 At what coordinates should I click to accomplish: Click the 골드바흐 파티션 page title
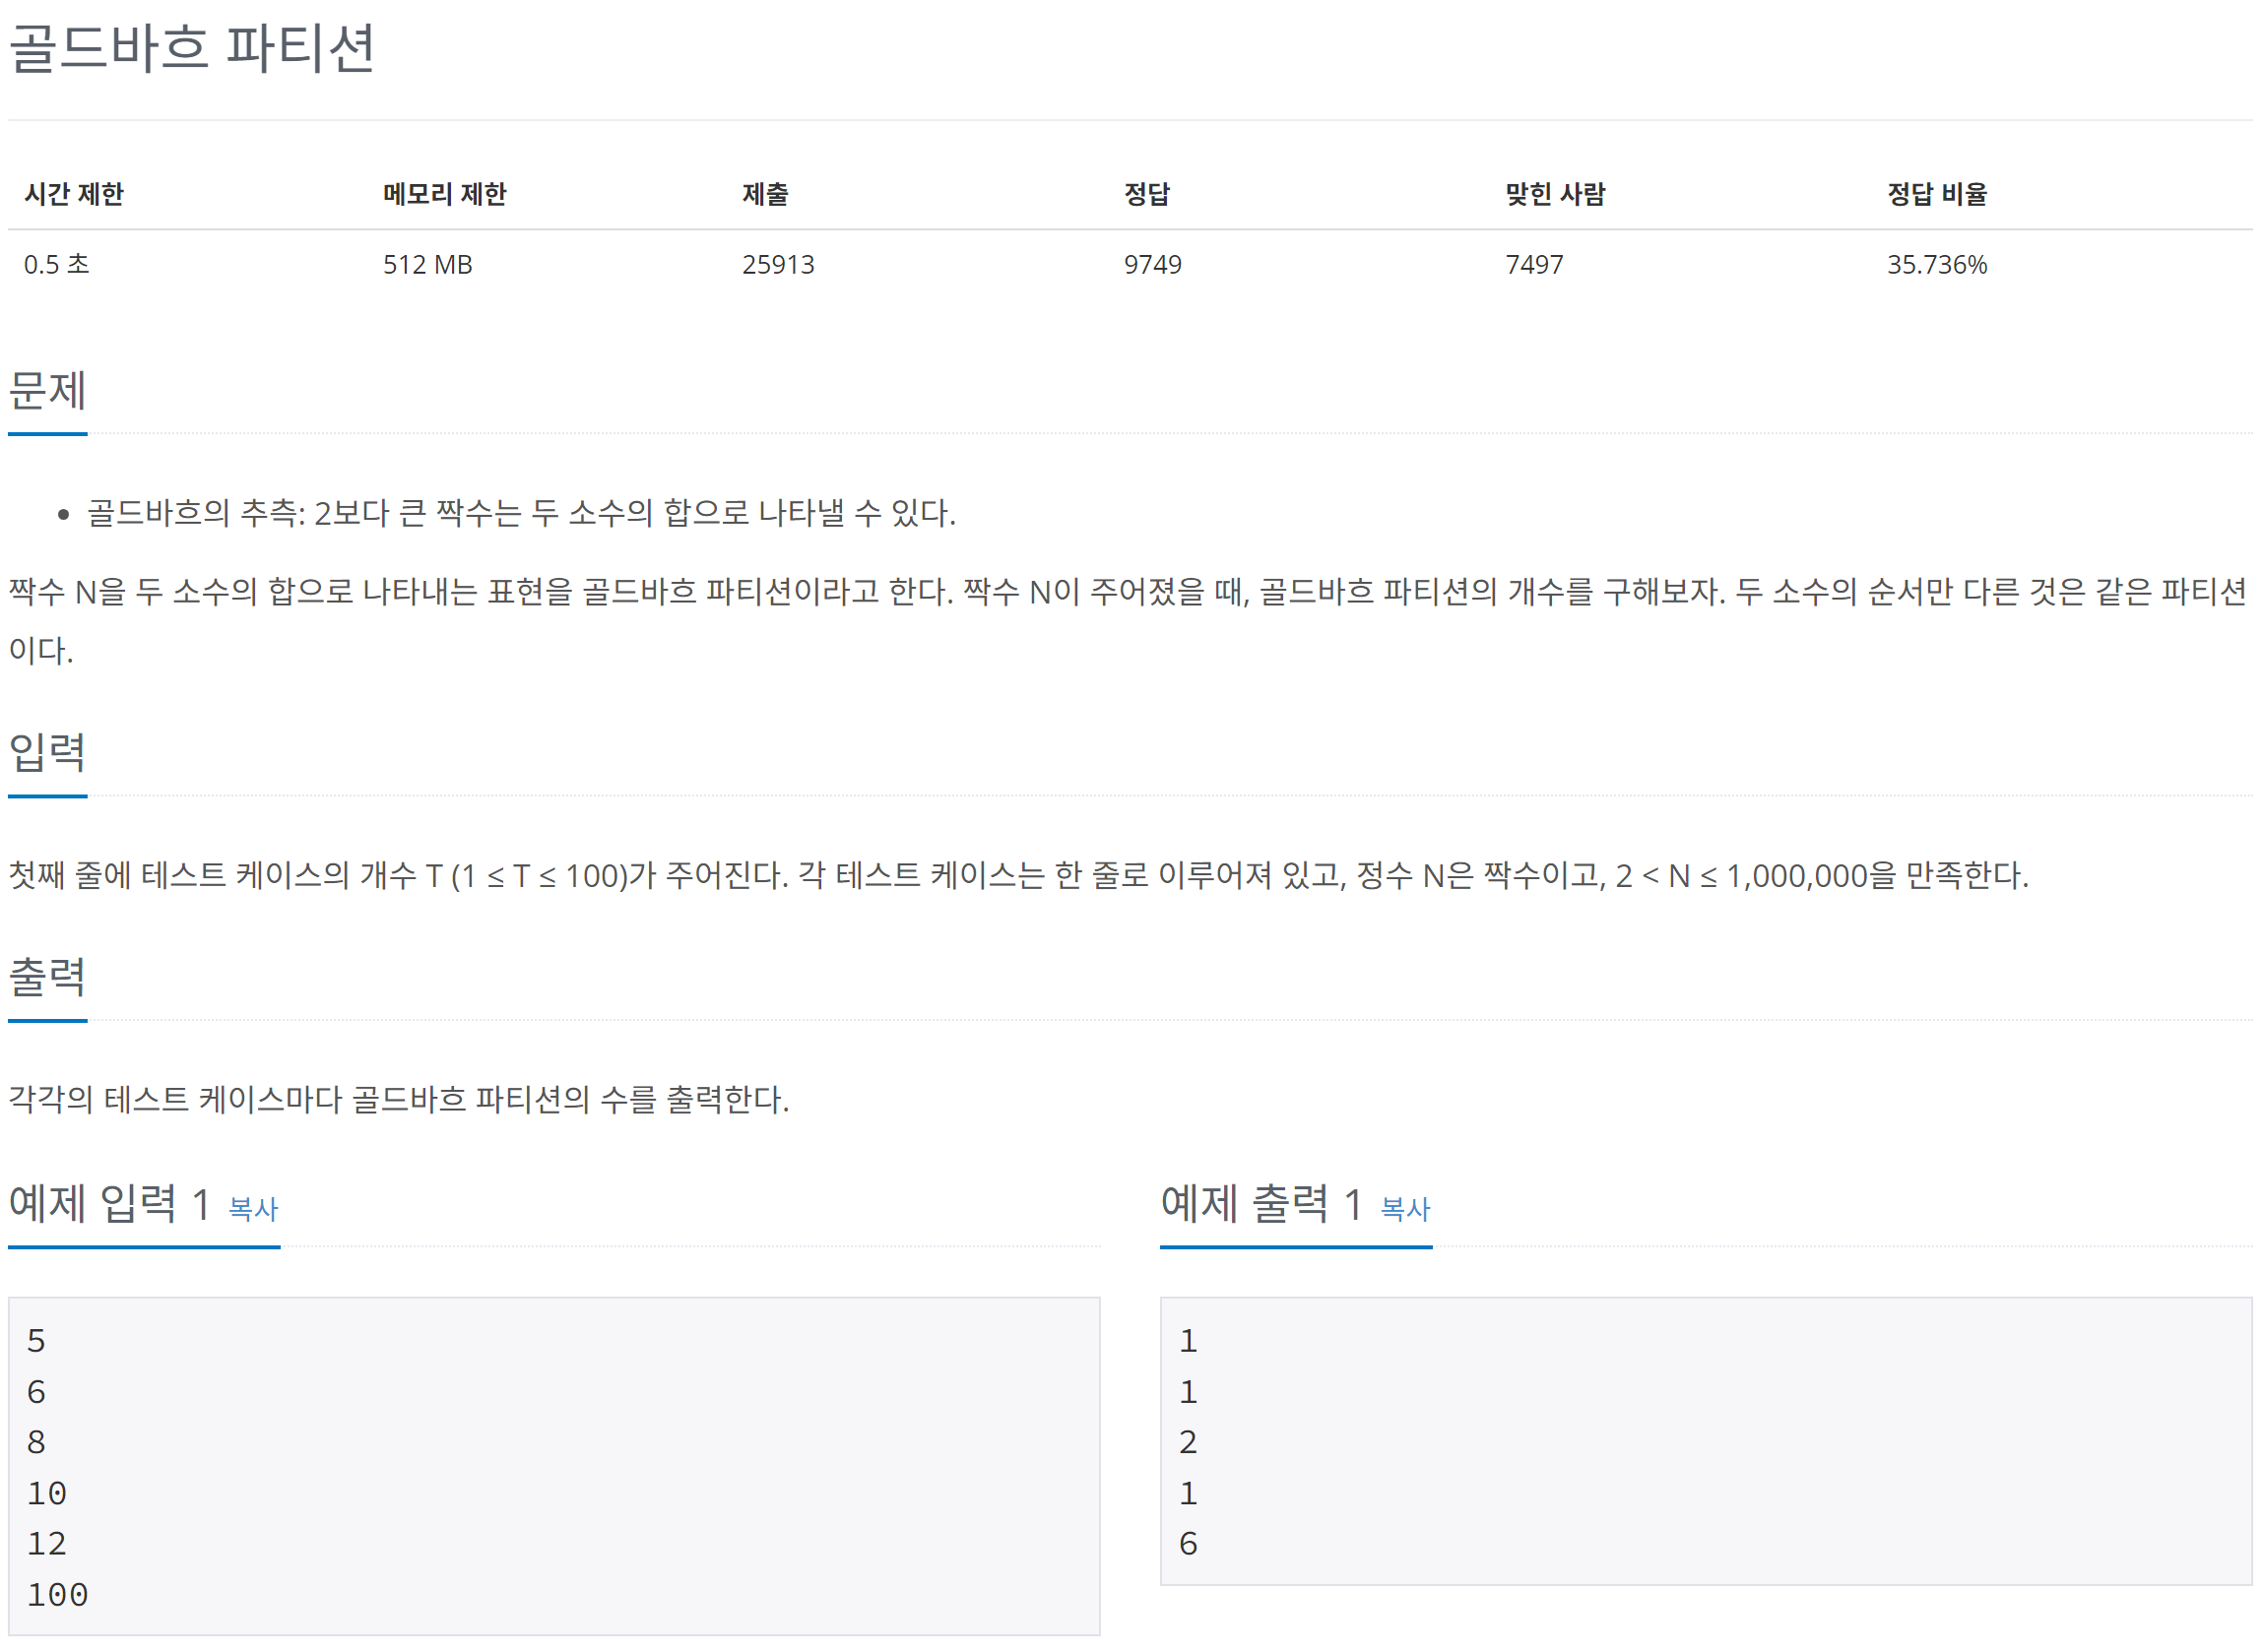192,48
